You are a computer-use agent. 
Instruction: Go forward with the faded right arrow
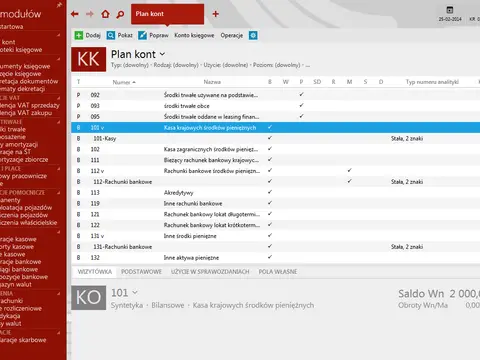(90, 14)
